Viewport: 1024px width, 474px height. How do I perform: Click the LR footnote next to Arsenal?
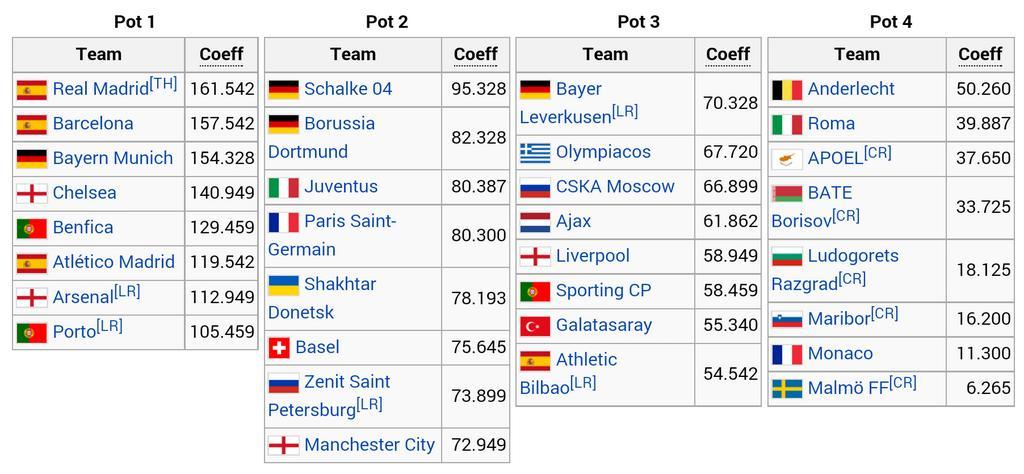(127, 292)
